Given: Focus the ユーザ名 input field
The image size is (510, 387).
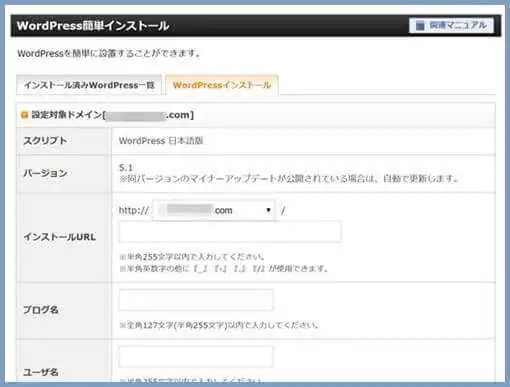Looking at the screenshot, I should tap(196, 357).
